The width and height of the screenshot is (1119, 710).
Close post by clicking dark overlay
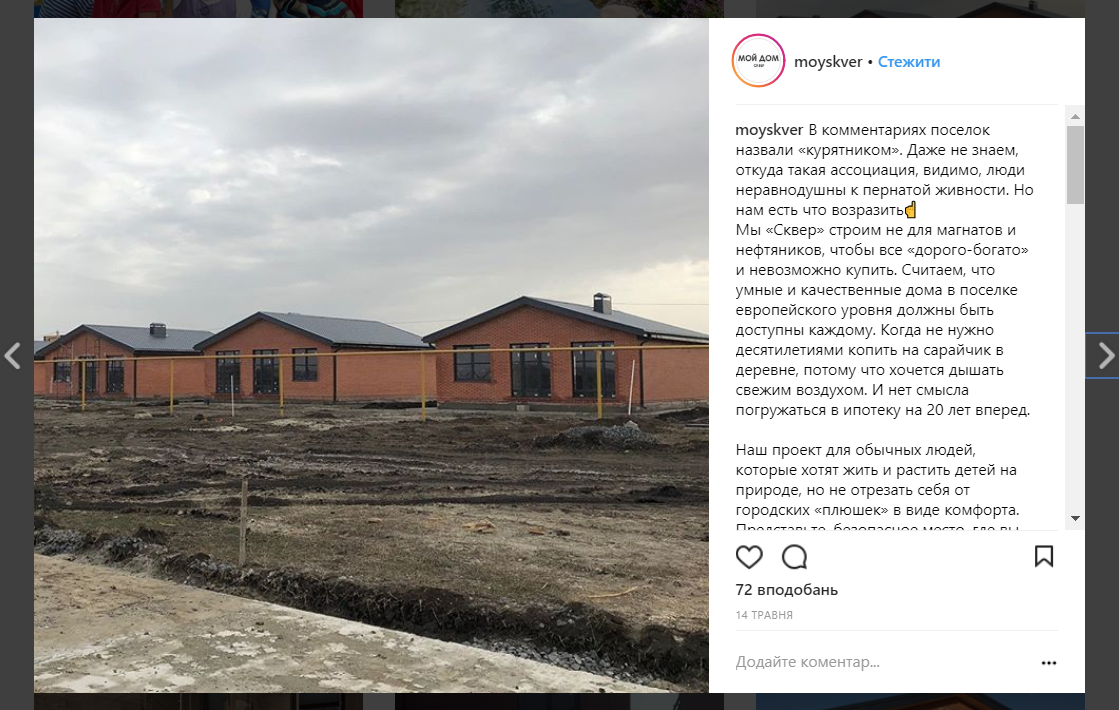[x=16, y=178]
